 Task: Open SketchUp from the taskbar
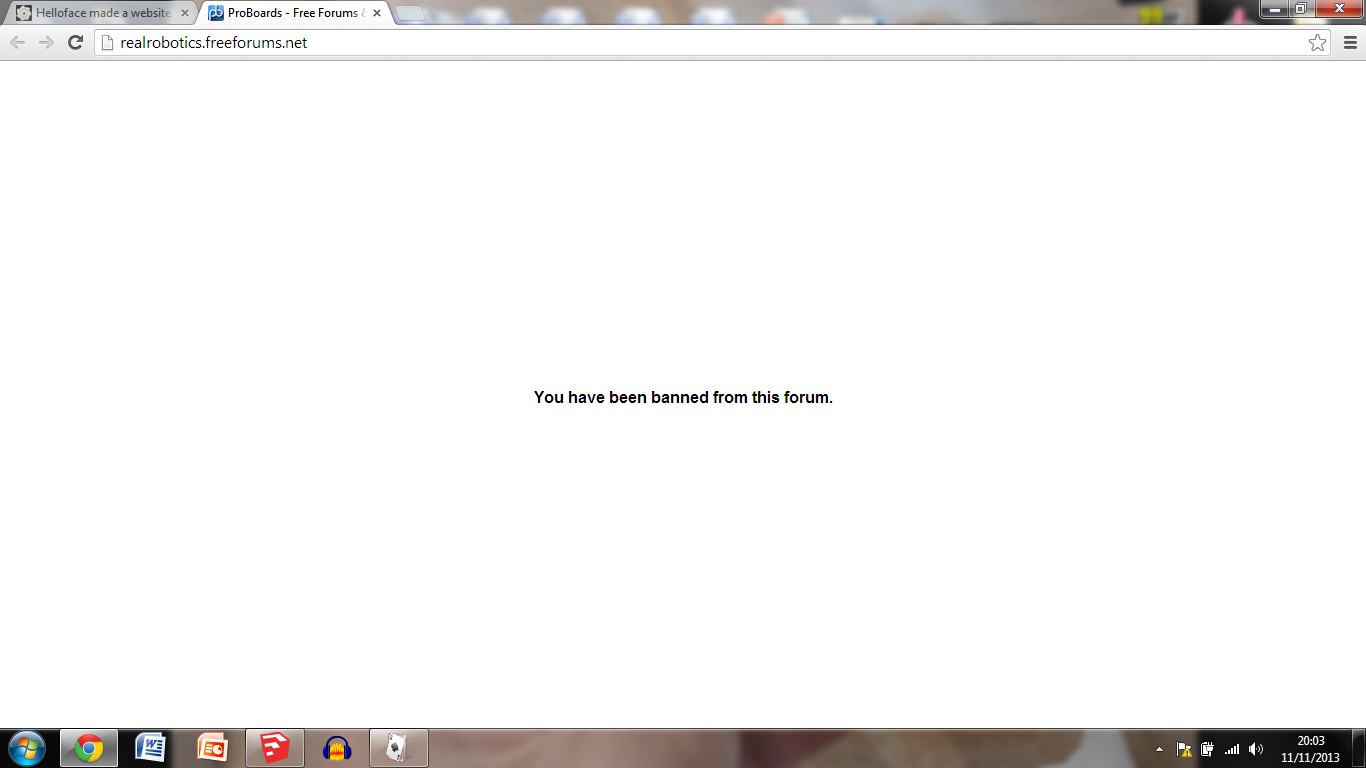[x=275, y=748]
